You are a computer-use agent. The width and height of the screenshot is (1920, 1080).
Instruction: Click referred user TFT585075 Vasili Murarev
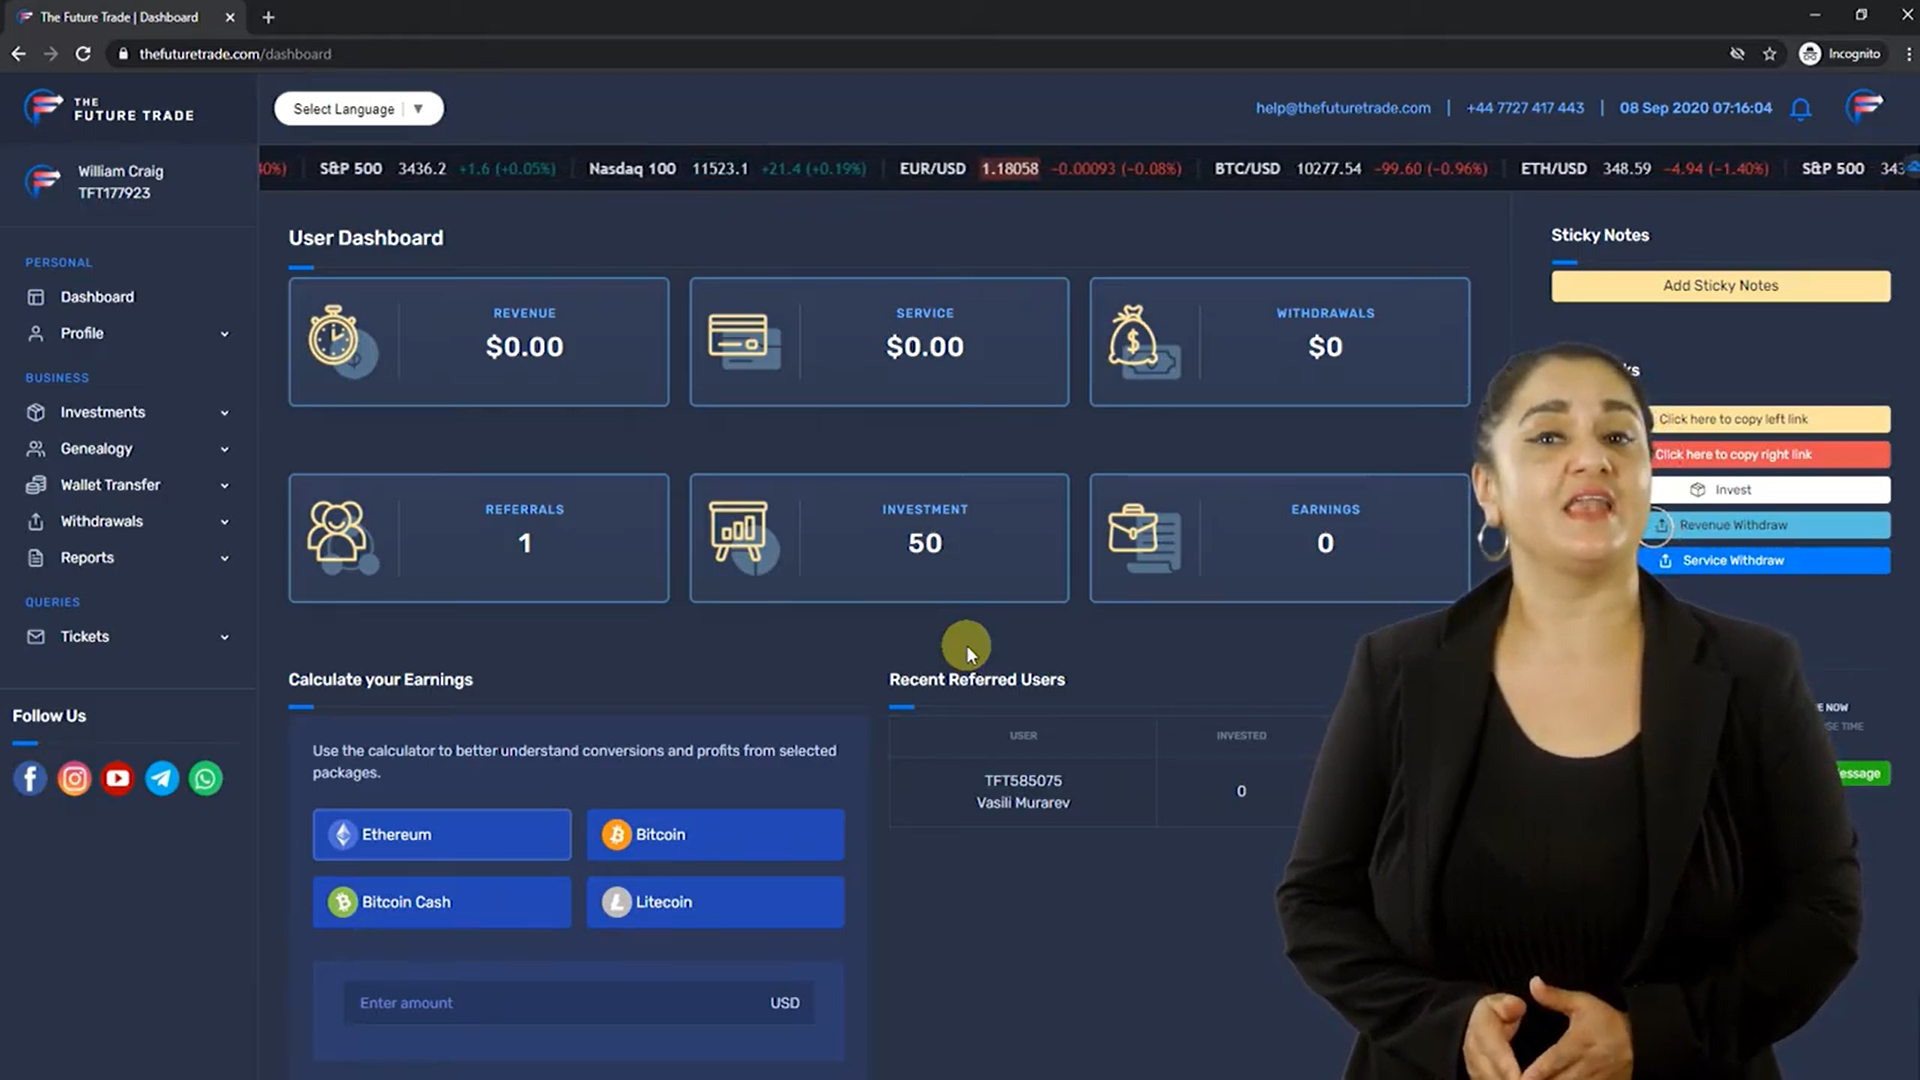[1023, 791]
